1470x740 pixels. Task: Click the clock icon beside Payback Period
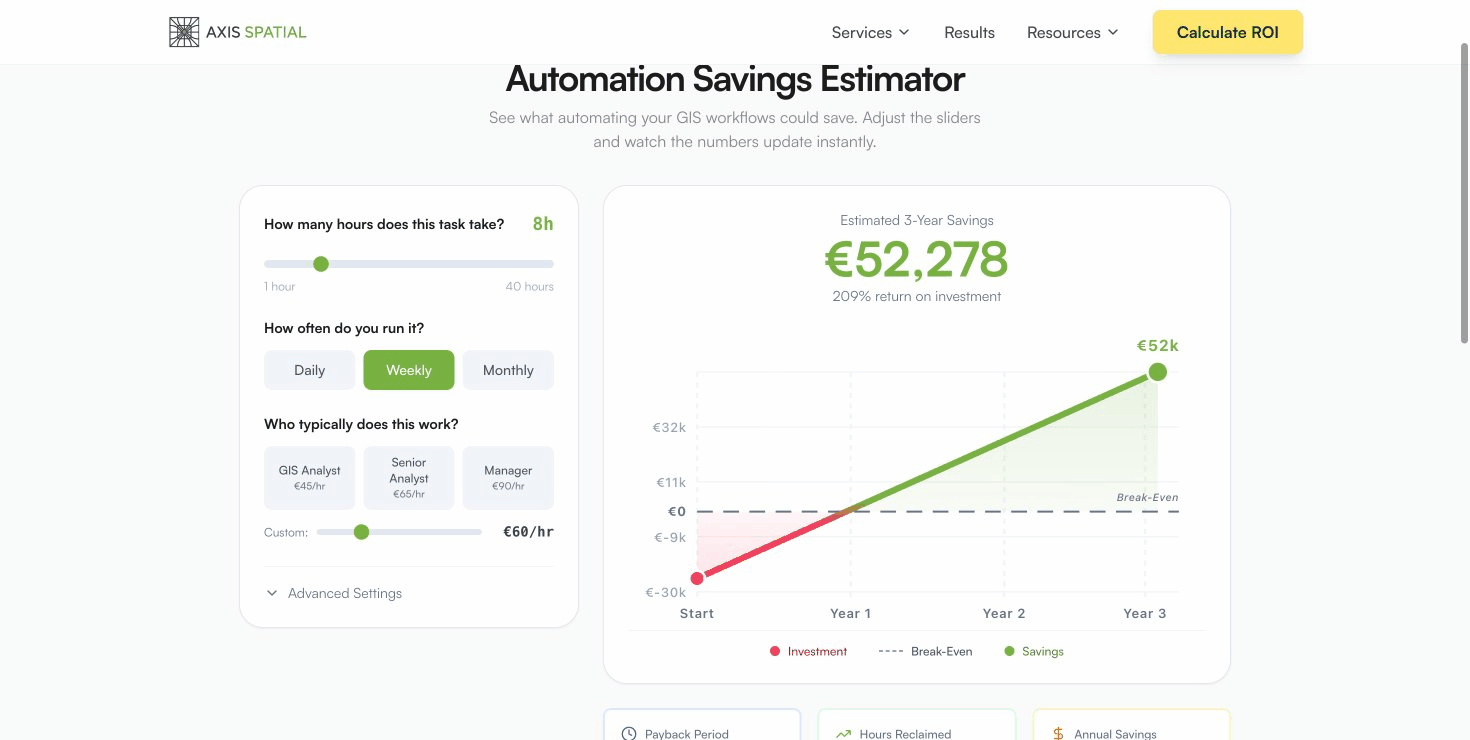point(629,733)
